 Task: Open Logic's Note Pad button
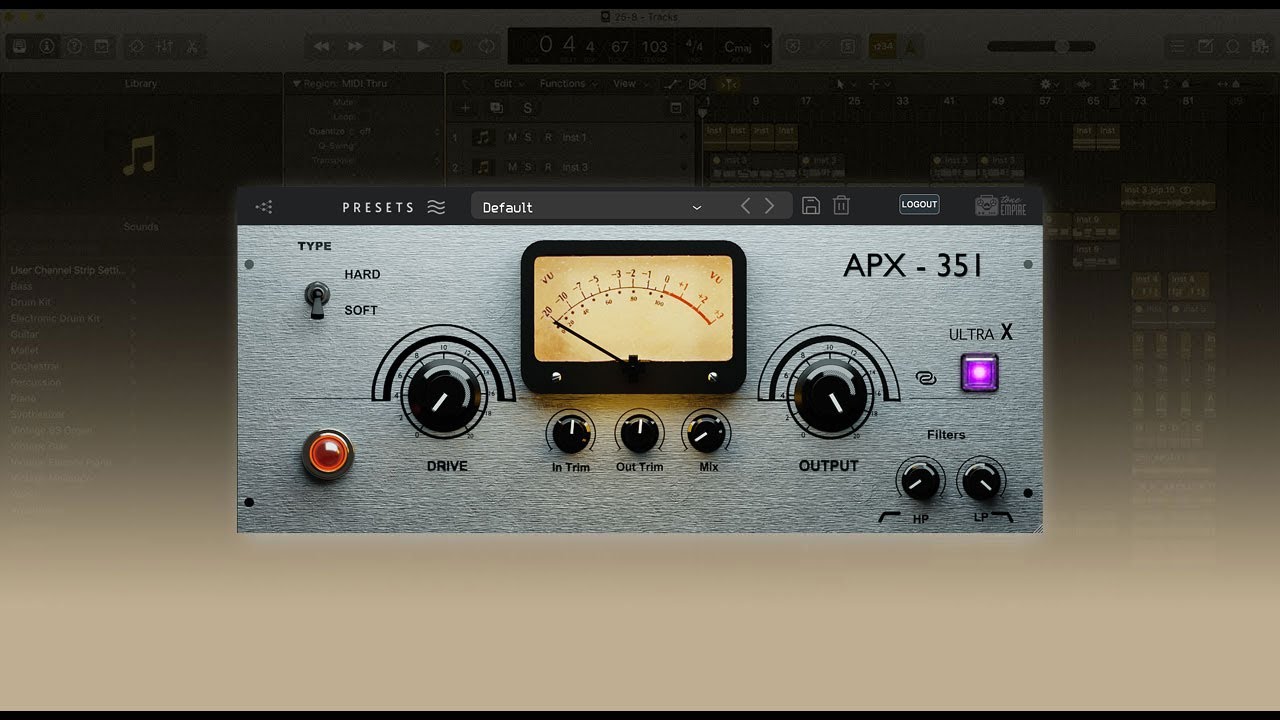click(x=1206, y=46)
